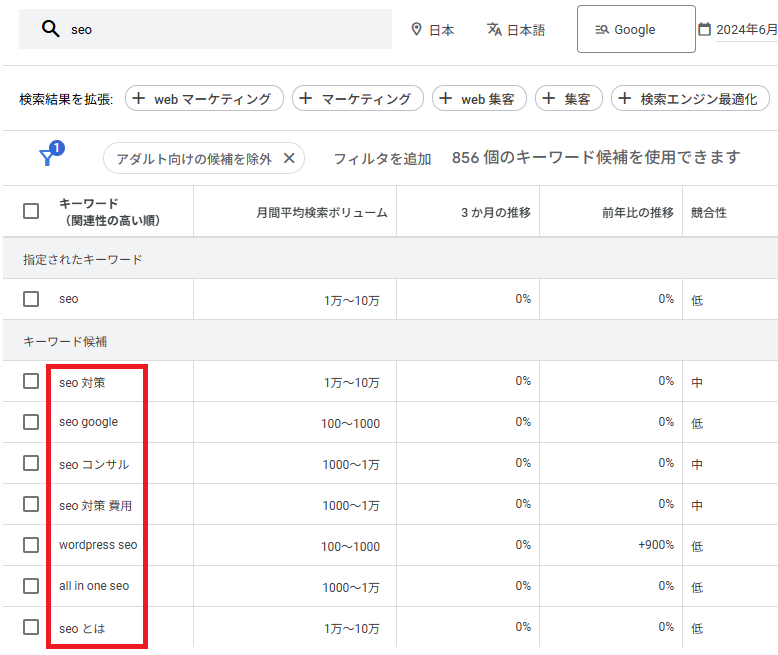Screen dimensions: 778x655
Task: Click フィルタを追加 to add a filter
Action: (382, 159)
